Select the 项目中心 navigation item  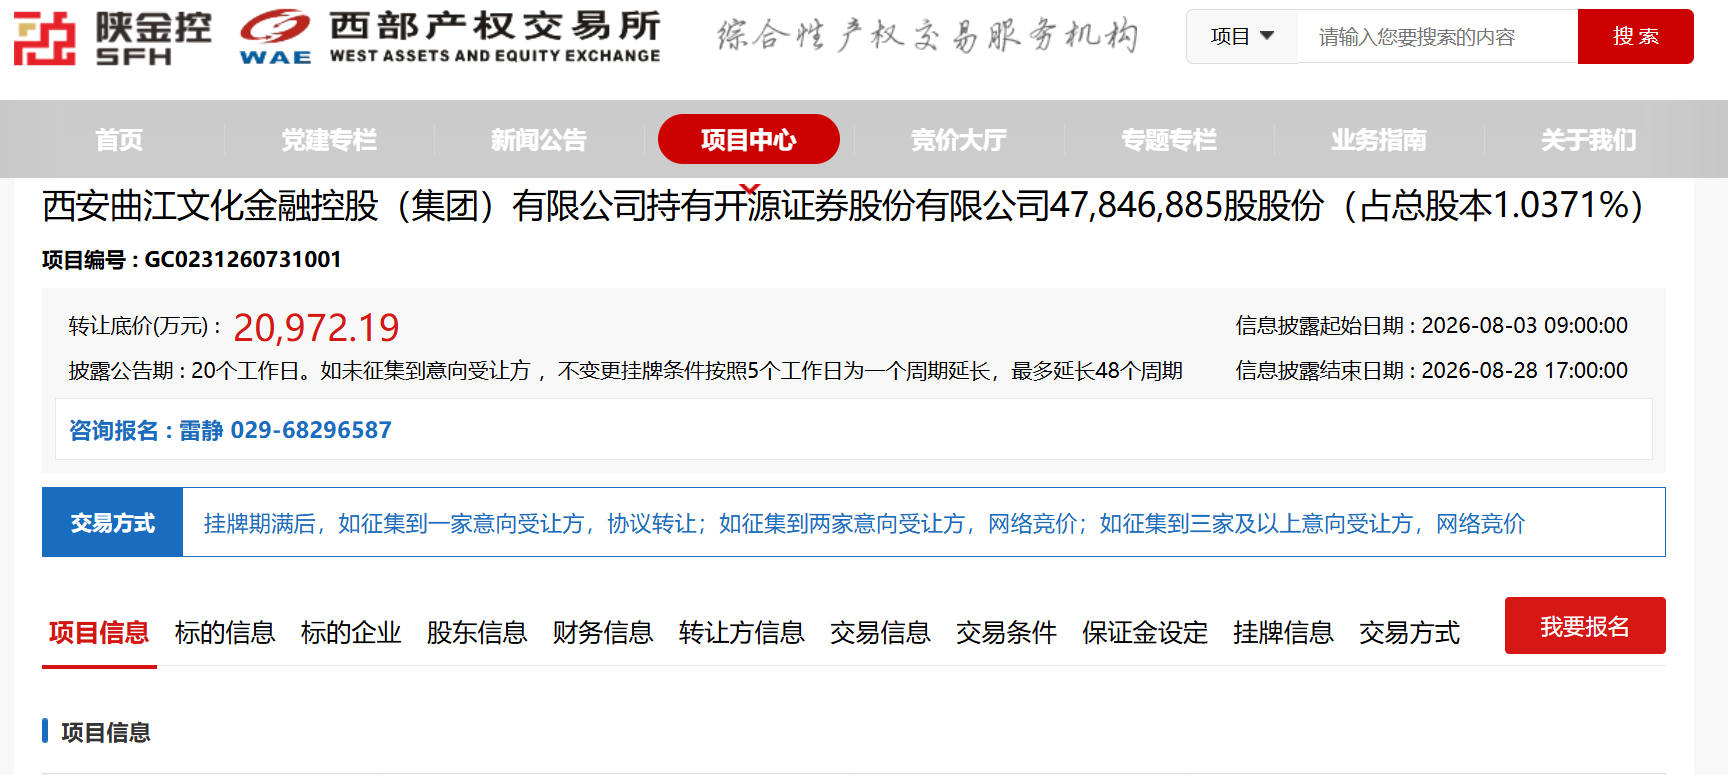click(x=749, y=139)
